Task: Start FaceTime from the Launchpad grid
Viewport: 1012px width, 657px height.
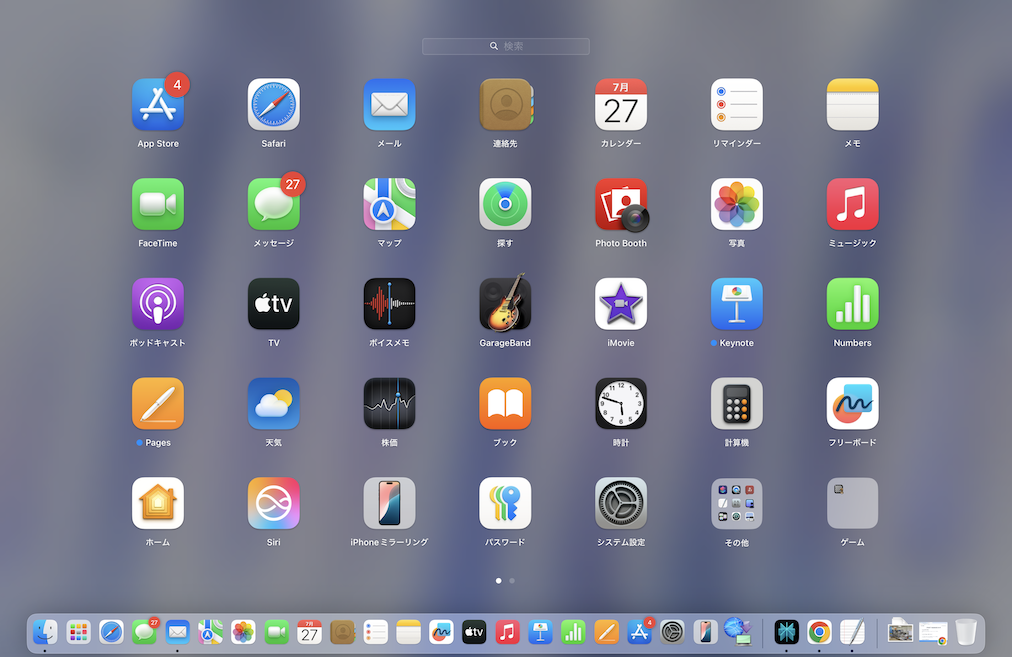Action: pyautogui.click(x=157, y=204)
